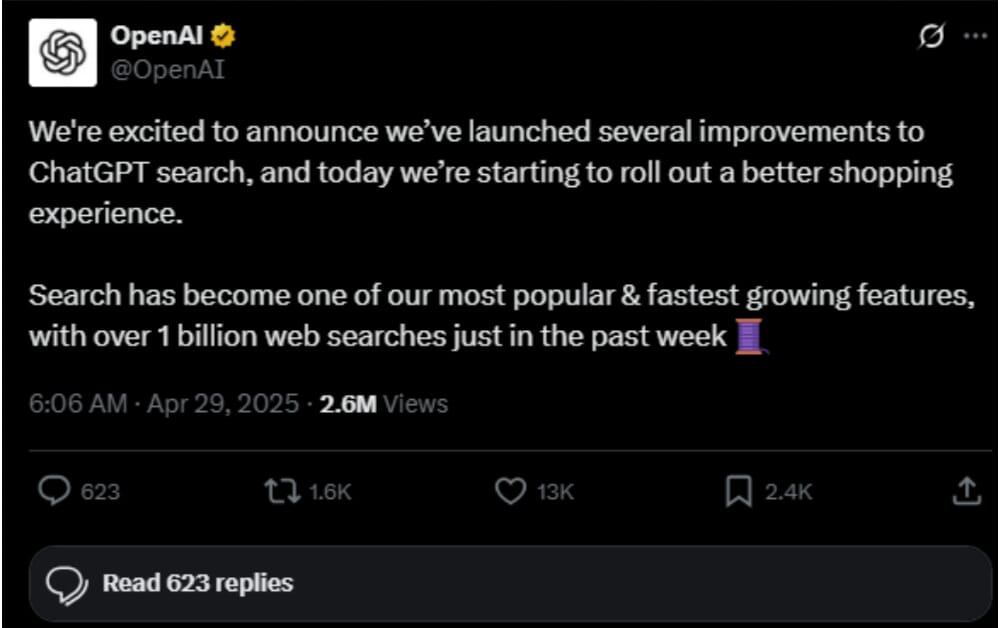Click the gold verified badge

[225, 37]
